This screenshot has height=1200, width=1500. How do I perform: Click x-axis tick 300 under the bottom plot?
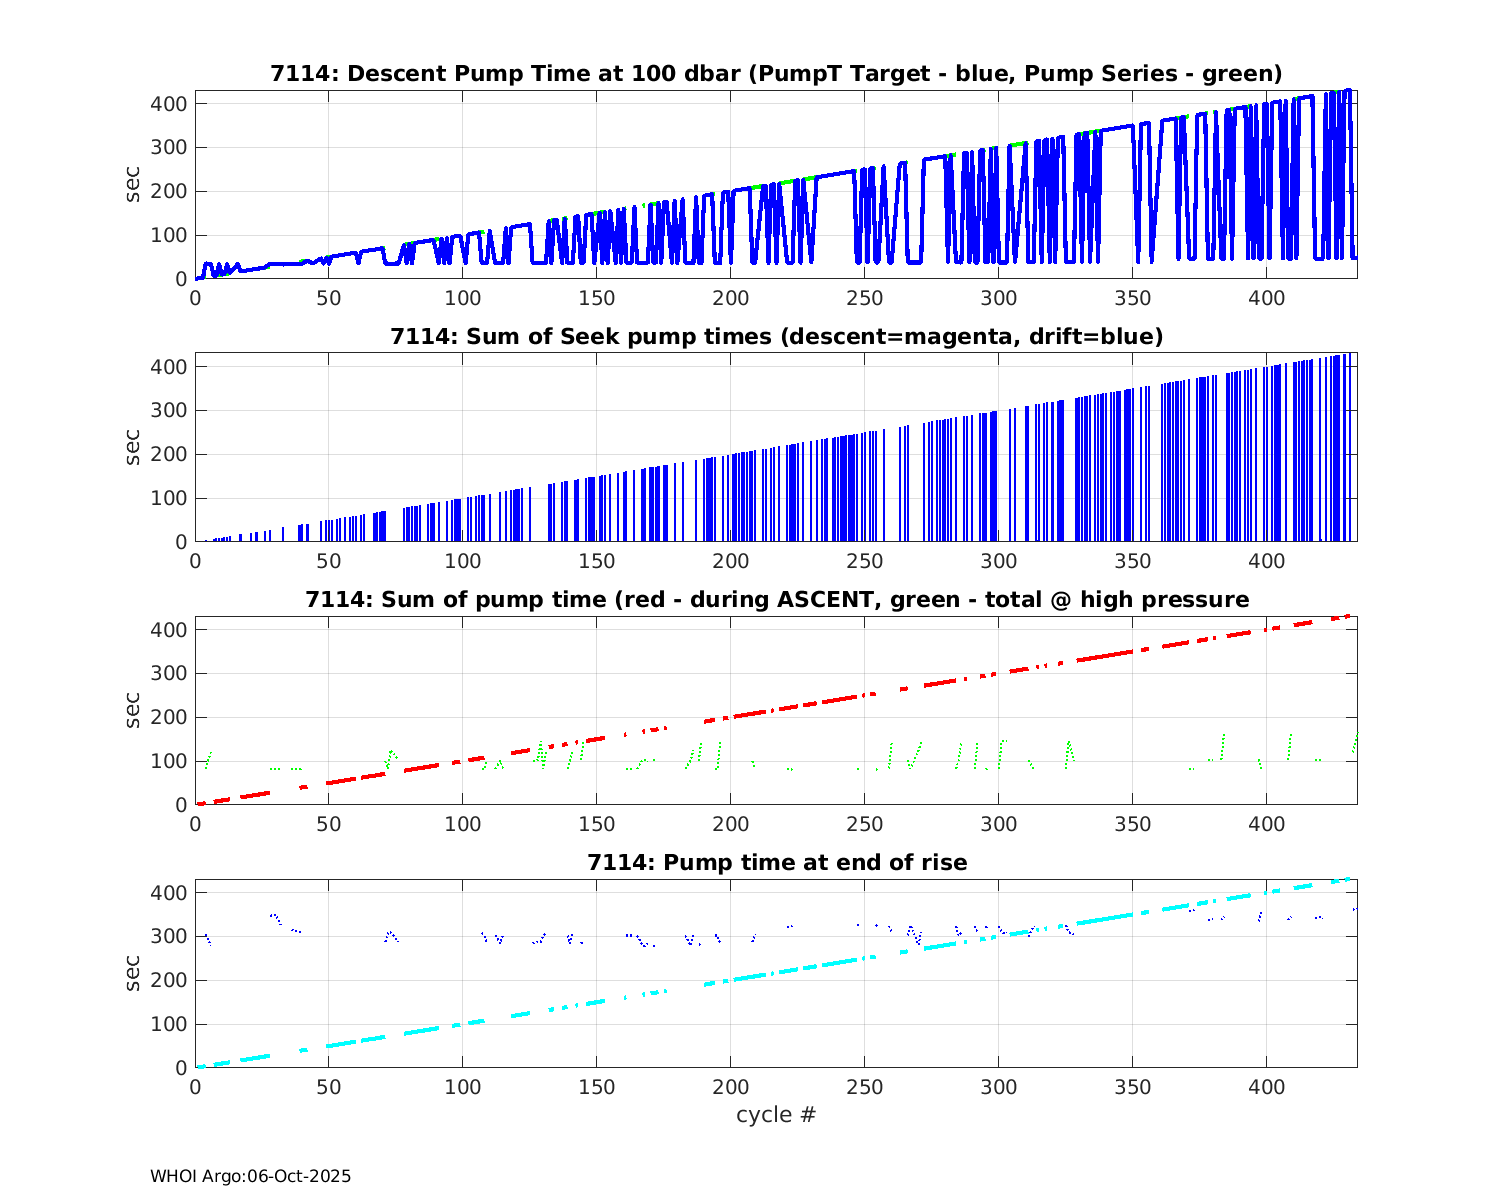pyautogui.click(x=999, y=1087)
